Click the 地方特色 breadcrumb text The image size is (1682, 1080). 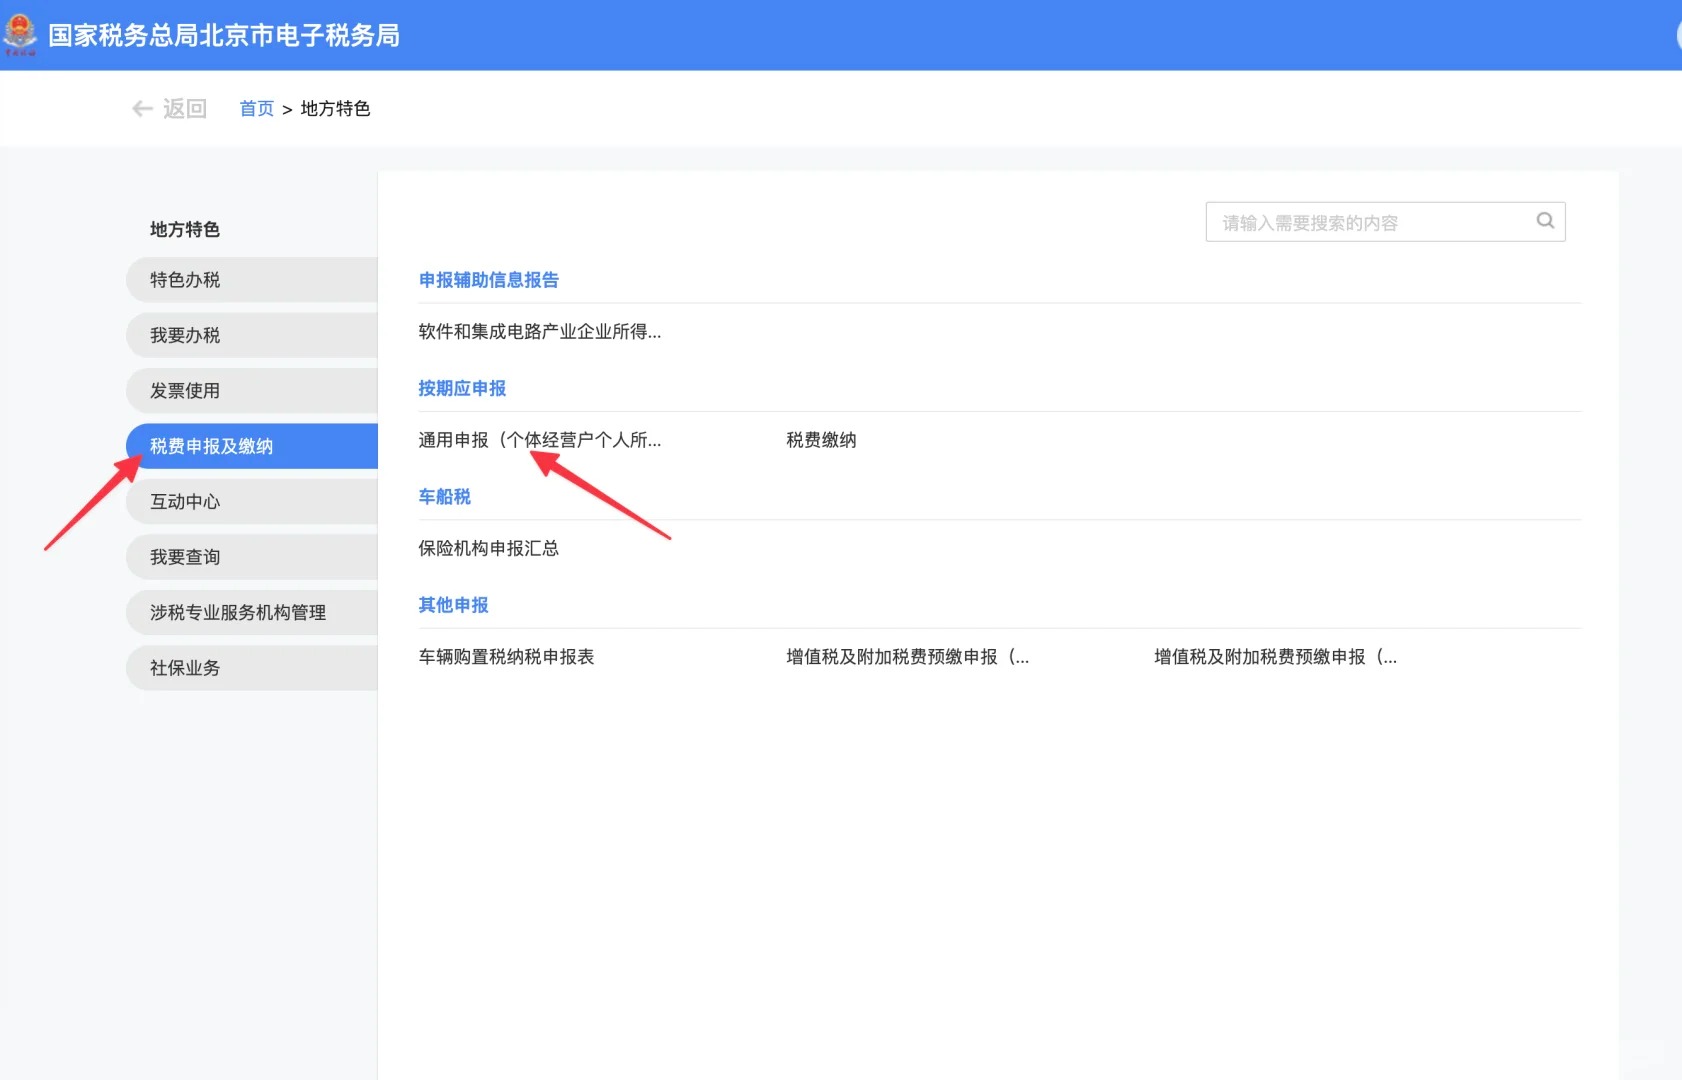point(335,109)
